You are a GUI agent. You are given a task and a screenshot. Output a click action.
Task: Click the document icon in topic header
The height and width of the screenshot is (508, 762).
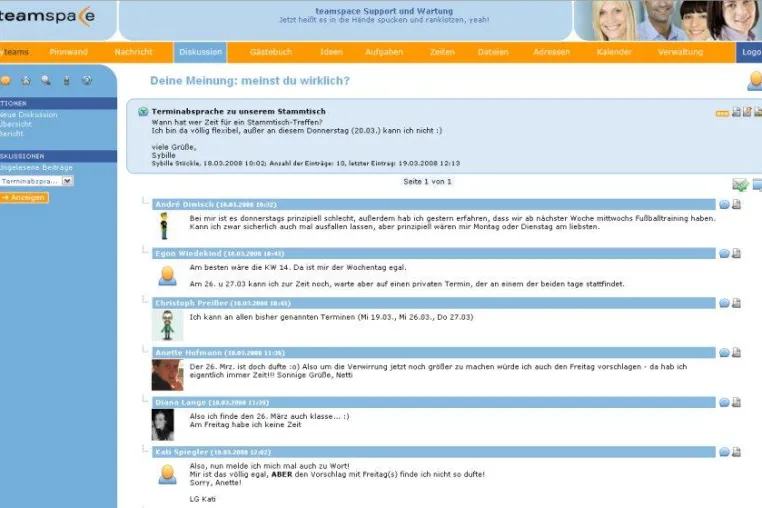tap(736, 112)
